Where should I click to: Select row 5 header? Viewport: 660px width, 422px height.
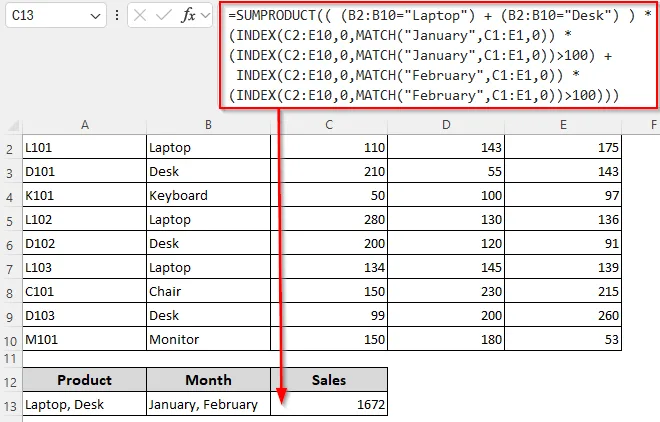click(11, 220)
